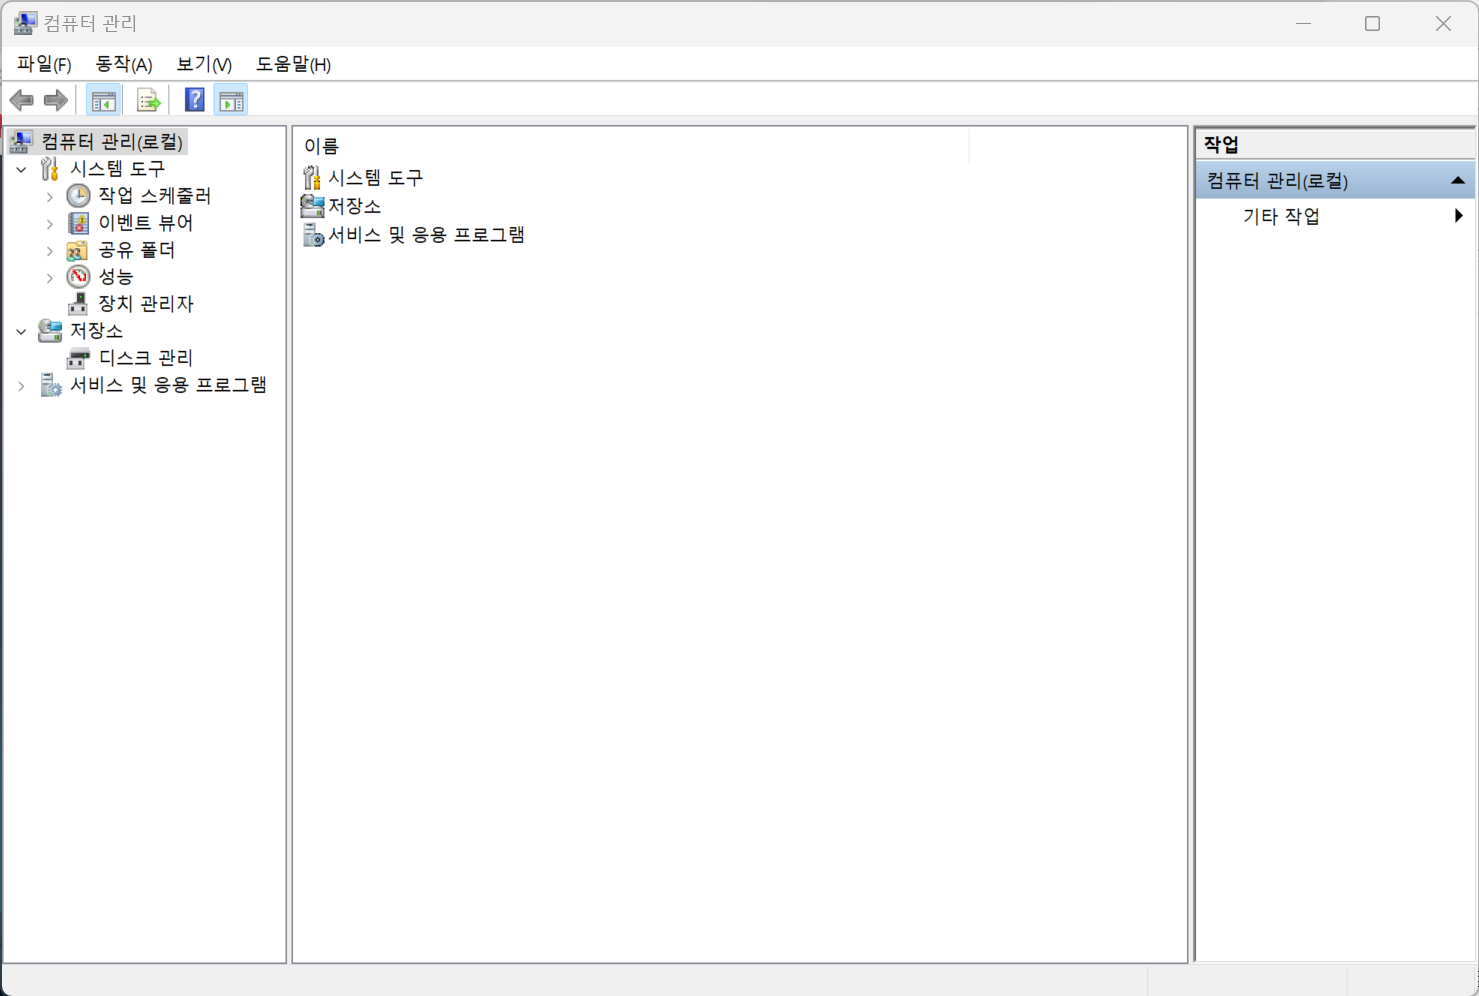Select 이벤트 뷰어 label in the tree
The width and height of the screenshot is (1479, 996).
point(146,223)
